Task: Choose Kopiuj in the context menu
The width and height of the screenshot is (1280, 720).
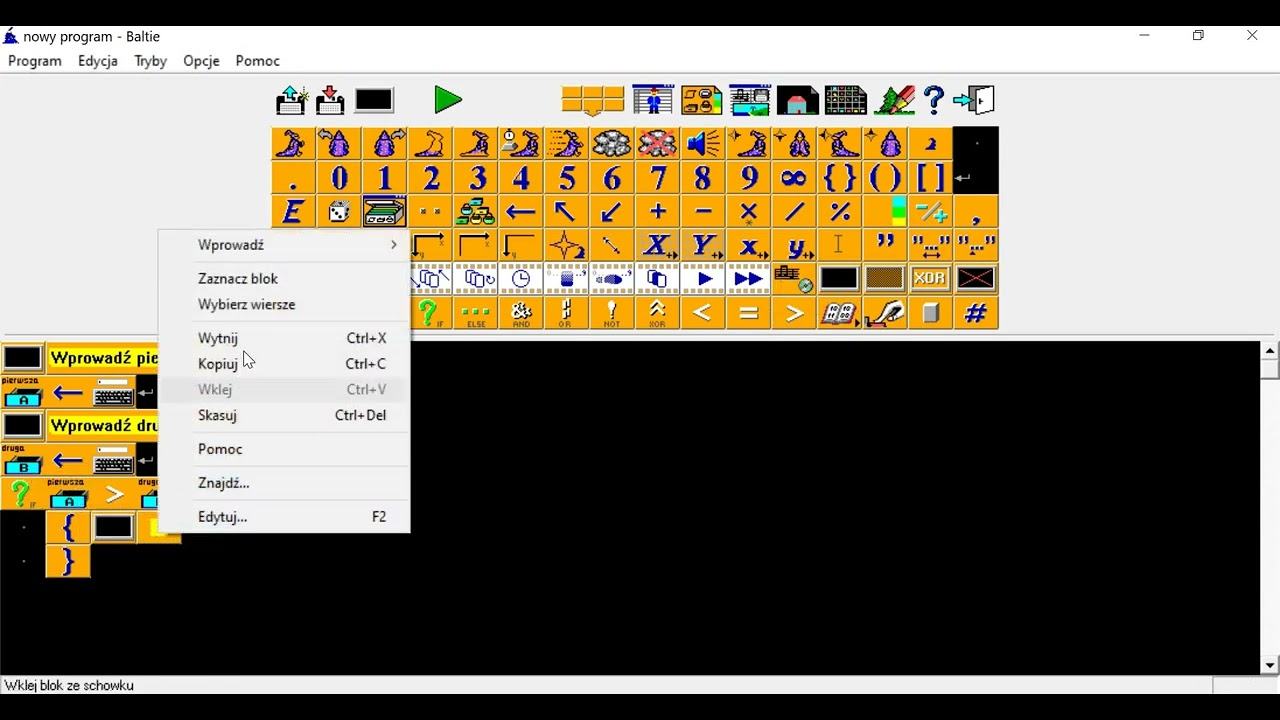Action: point(284,364)
